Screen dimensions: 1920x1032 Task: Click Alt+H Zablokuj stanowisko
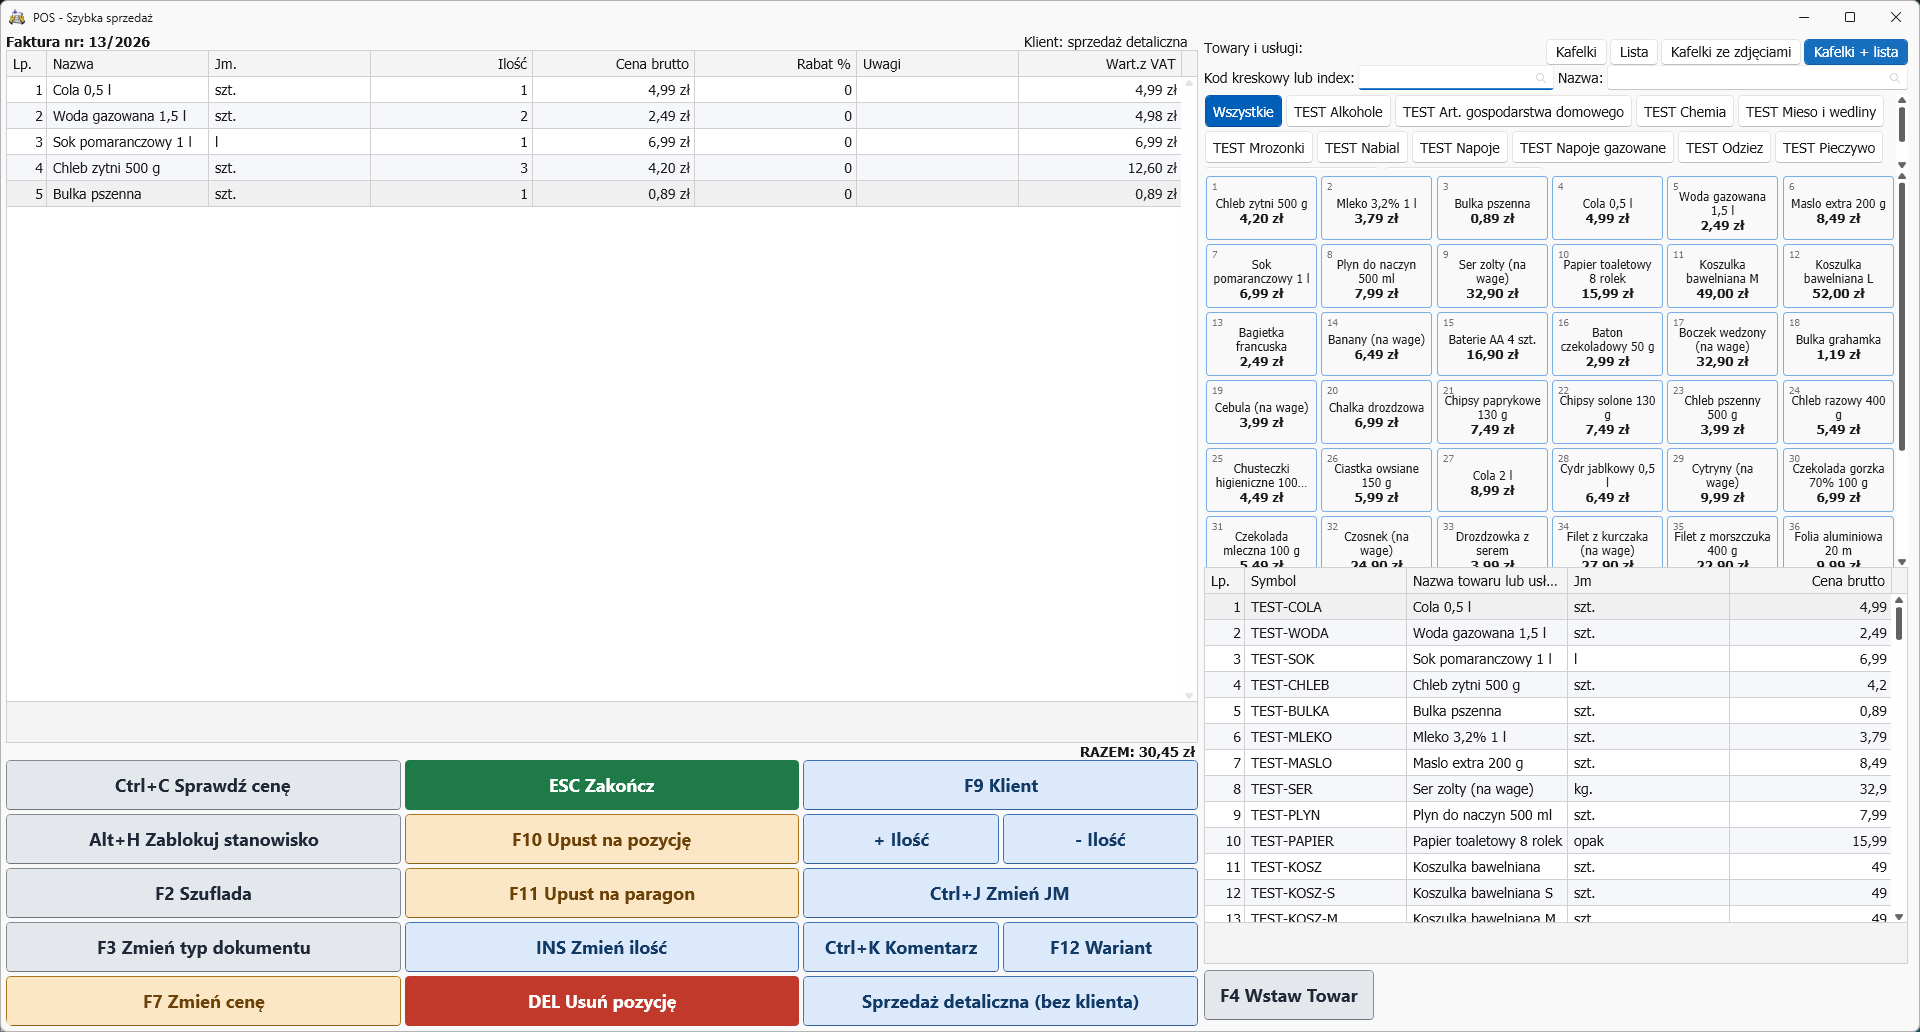(203, 840)
